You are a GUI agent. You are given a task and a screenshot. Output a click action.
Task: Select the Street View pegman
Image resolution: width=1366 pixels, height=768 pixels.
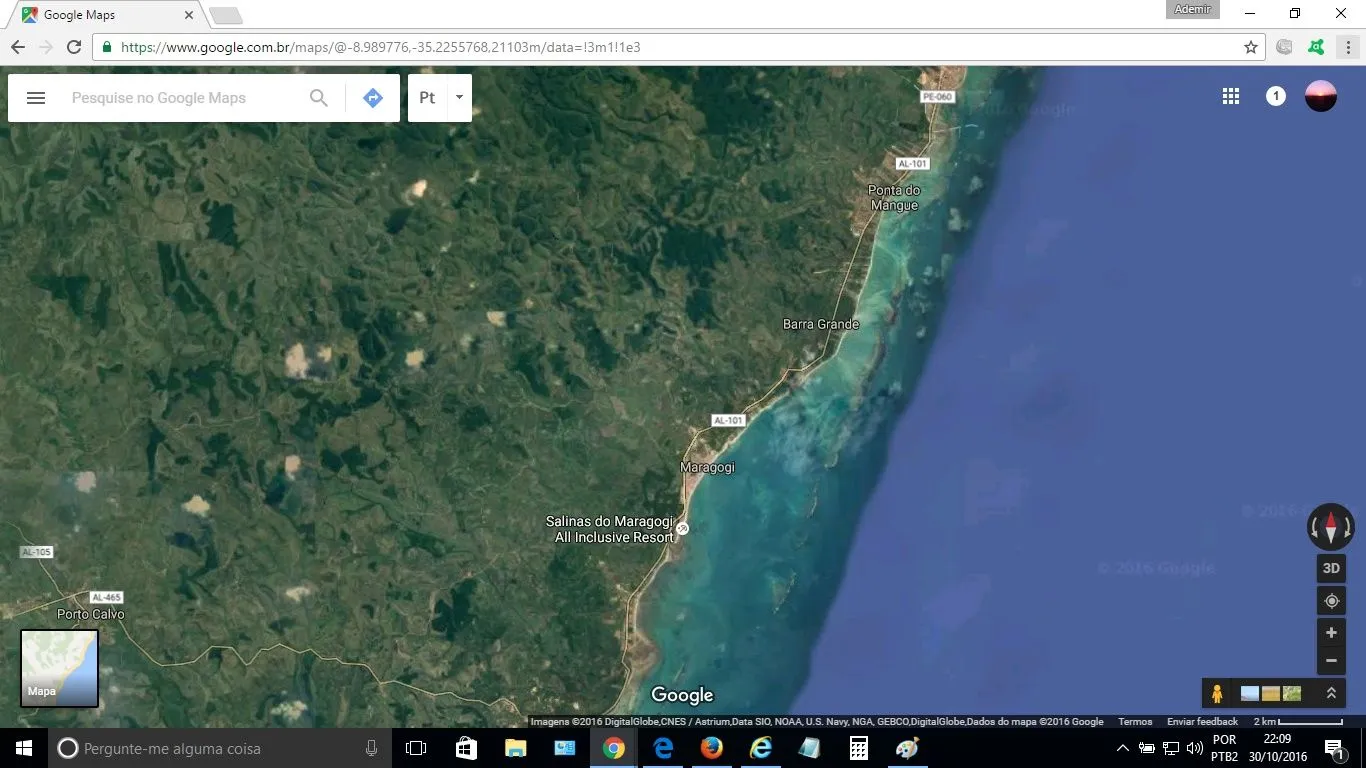1217,693
